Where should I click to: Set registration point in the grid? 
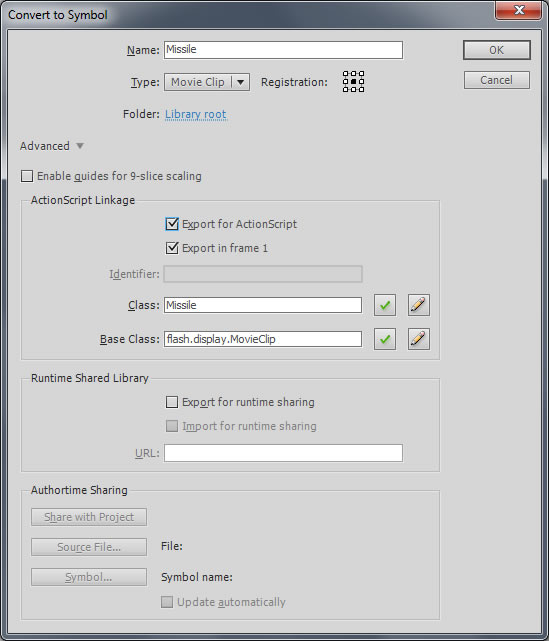(353, 81)
